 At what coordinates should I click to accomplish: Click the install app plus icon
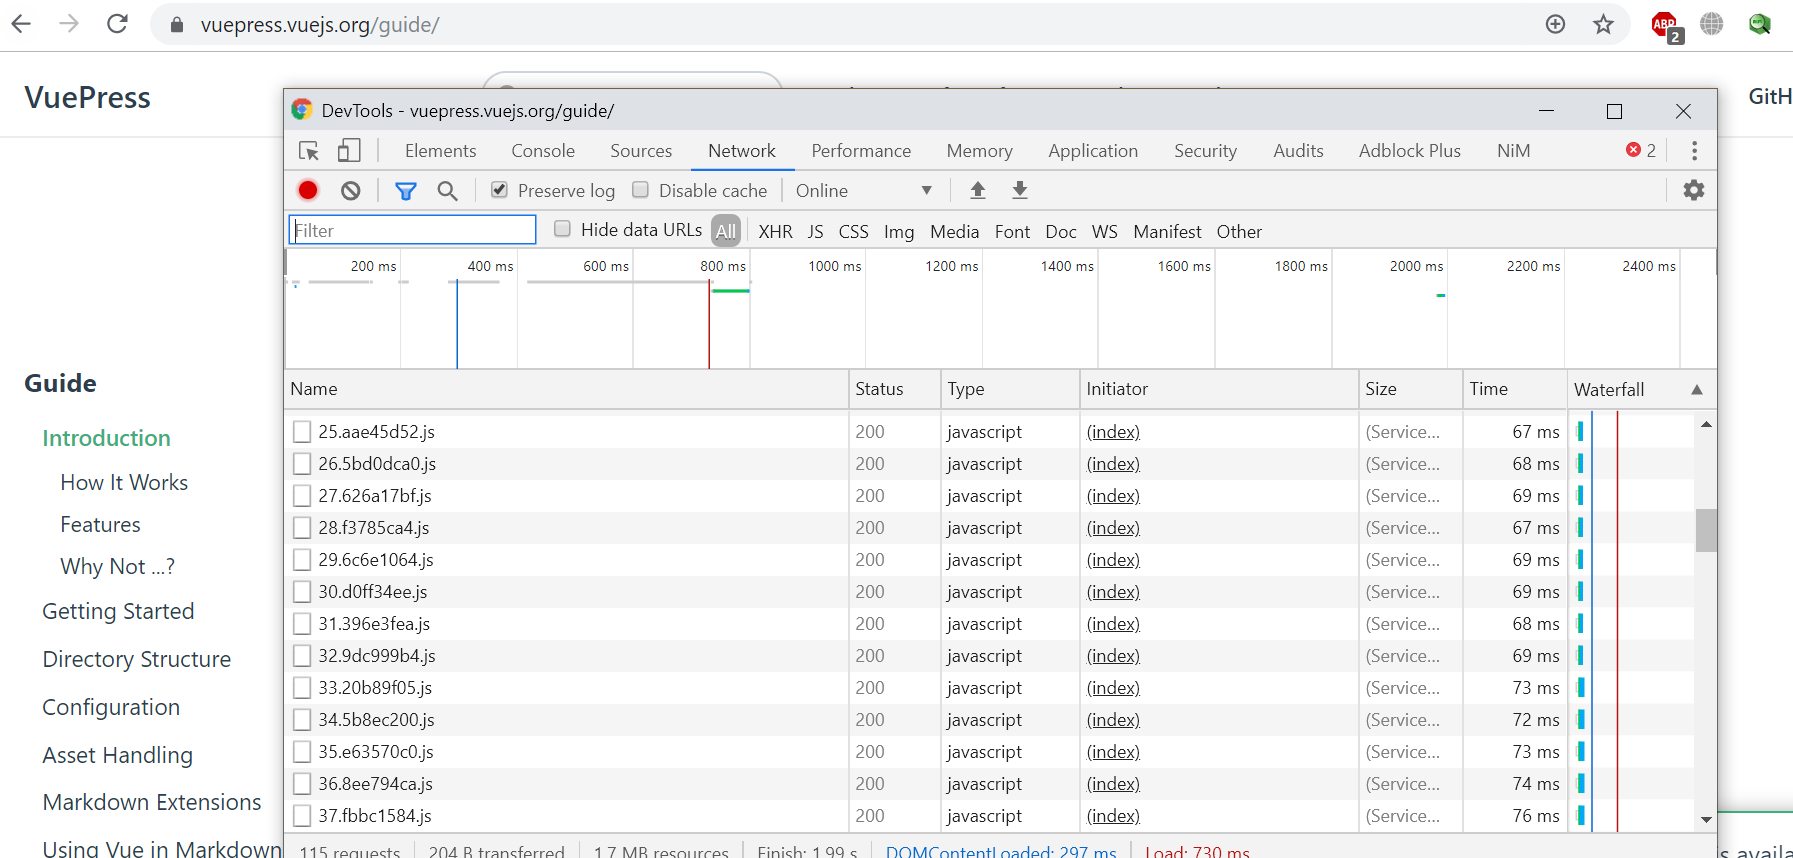[1555, 24]
